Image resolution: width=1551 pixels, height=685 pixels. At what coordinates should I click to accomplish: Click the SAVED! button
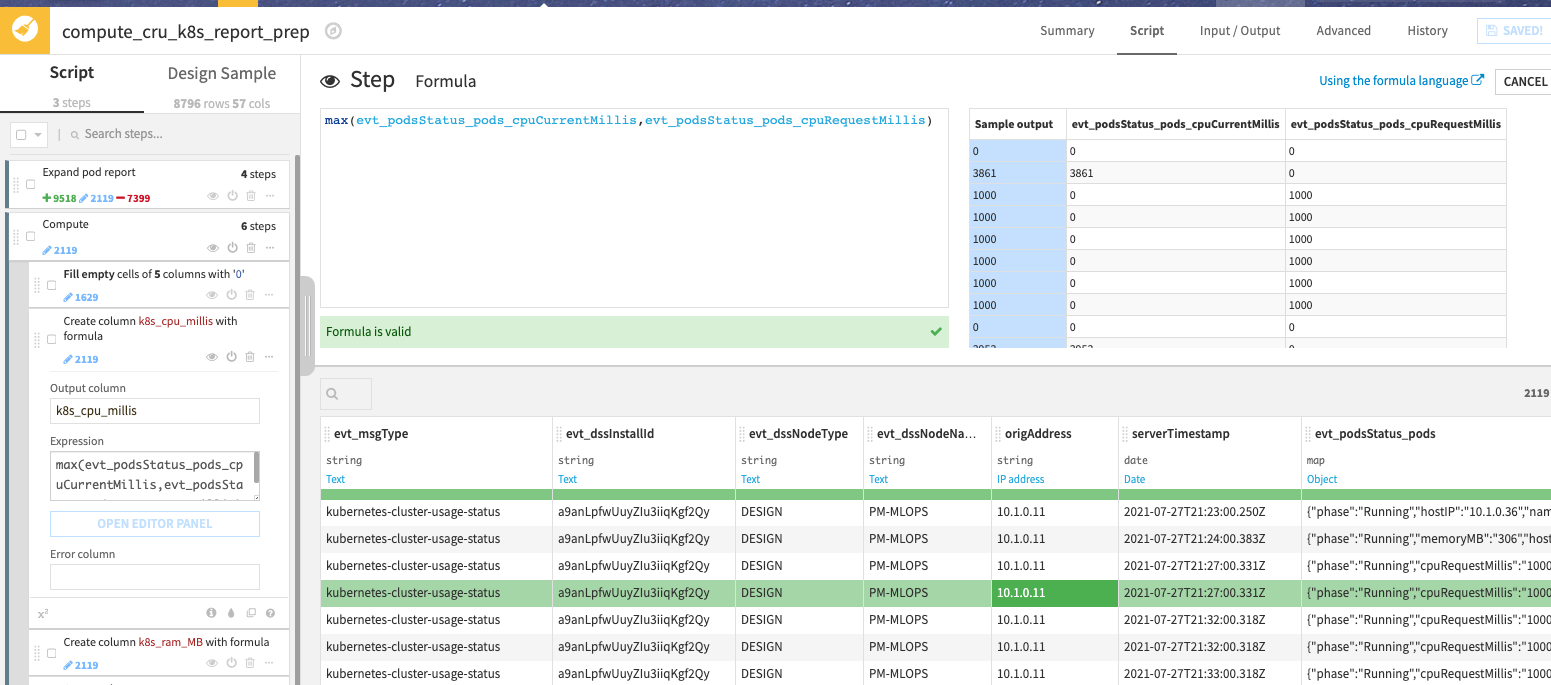click(1514, 31)
